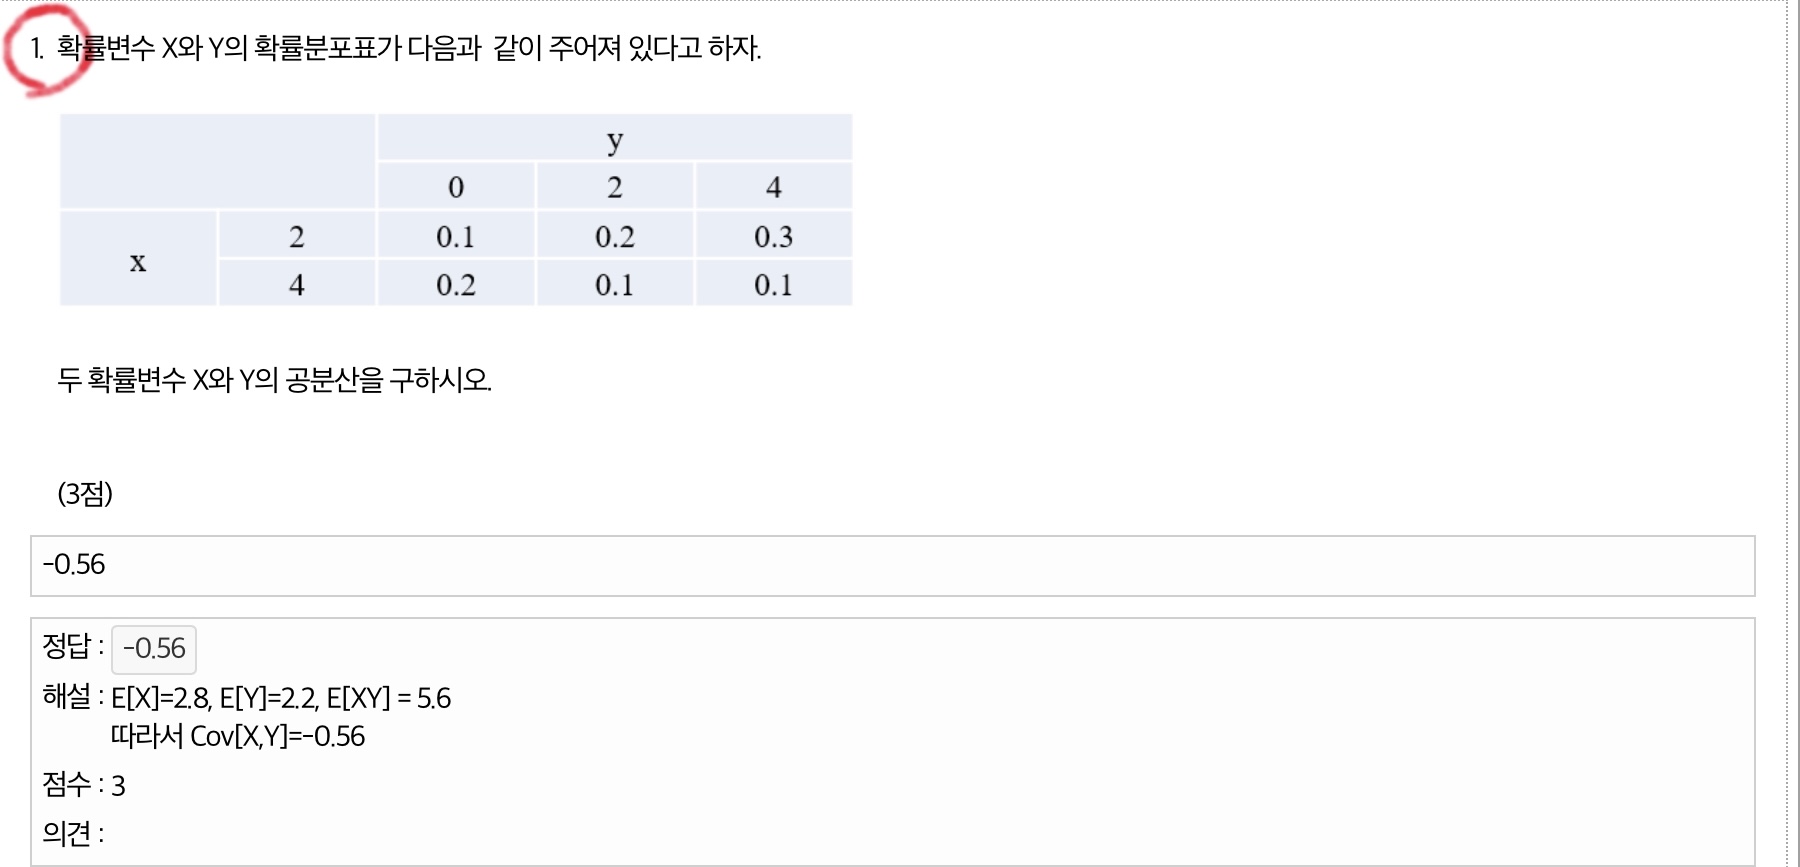The width and height of the screenshot is (1800, 867).
Task: Click the Cov[X,Y]=-0.56 explanation line
Action: 238,737
